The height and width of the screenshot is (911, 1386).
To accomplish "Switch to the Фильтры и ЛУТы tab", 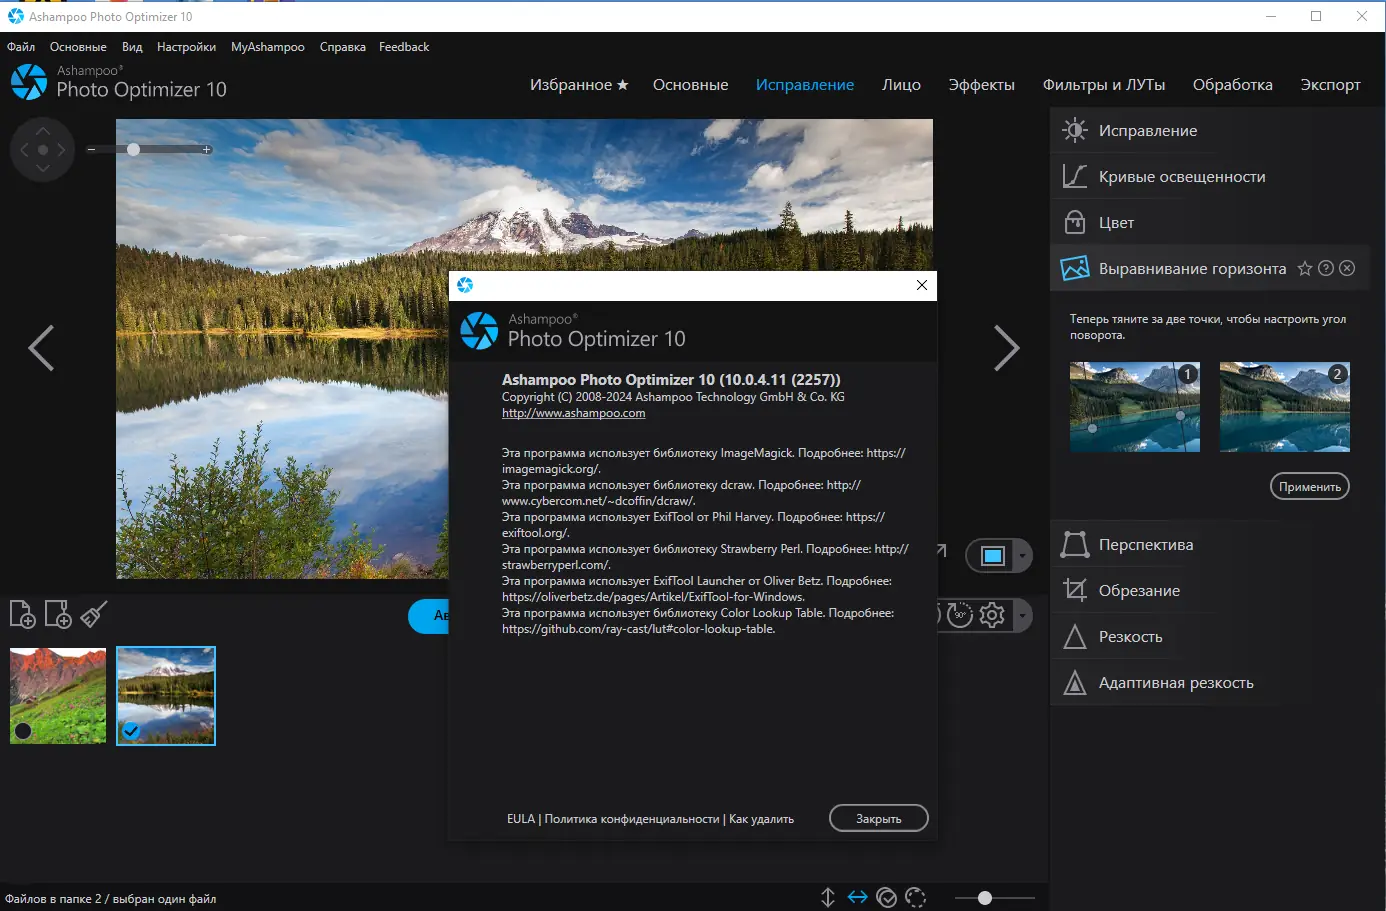I will pyautogui.click(x=1104, y=85).
